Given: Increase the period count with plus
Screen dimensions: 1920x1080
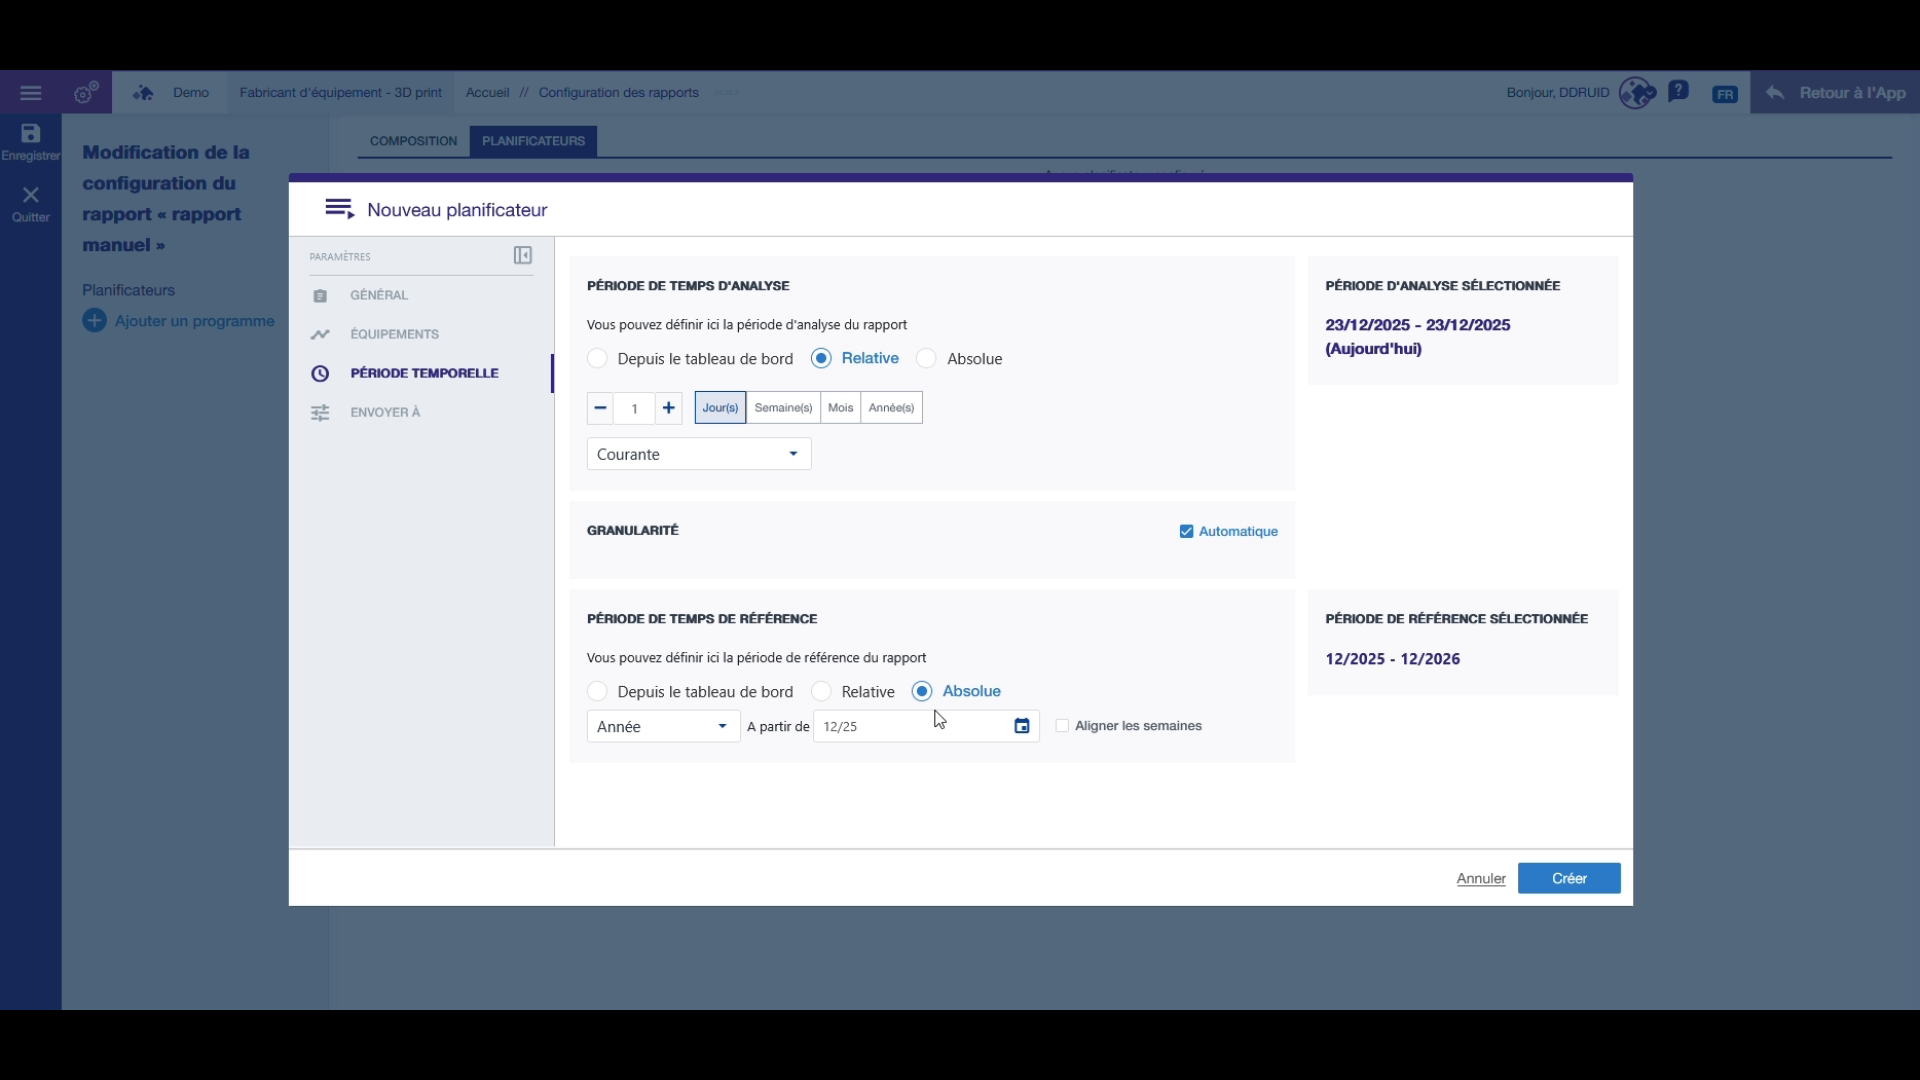Looking at the screenshot, I should 669,408.
